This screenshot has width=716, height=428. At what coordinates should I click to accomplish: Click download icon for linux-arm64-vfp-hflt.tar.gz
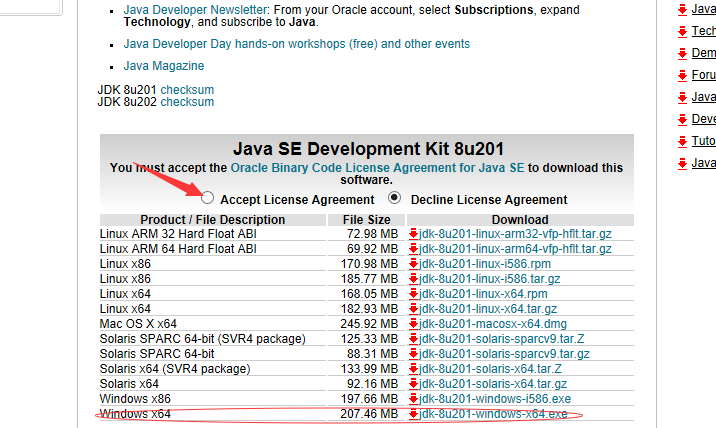pos(414,249)
